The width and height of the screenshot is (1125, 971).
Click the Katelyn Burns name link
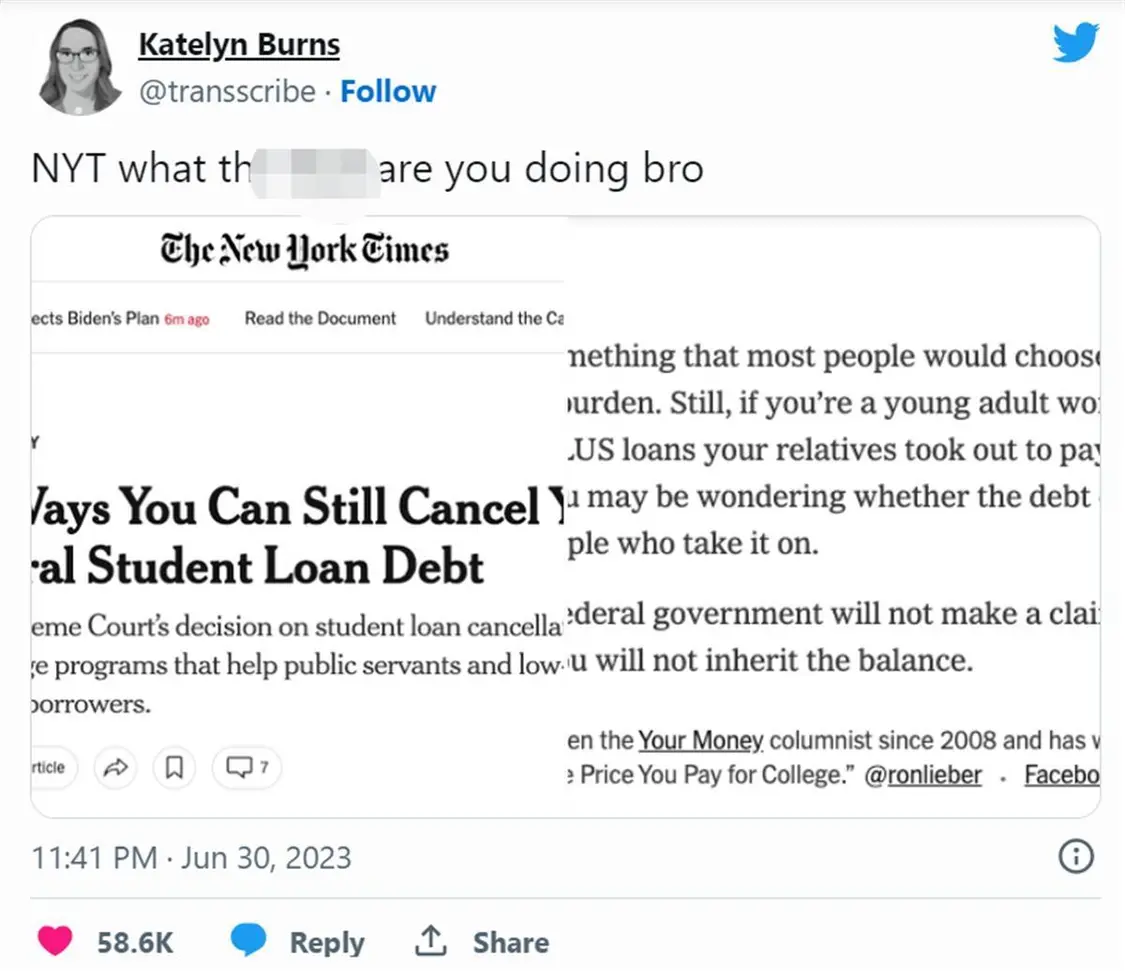coord(239,44)
